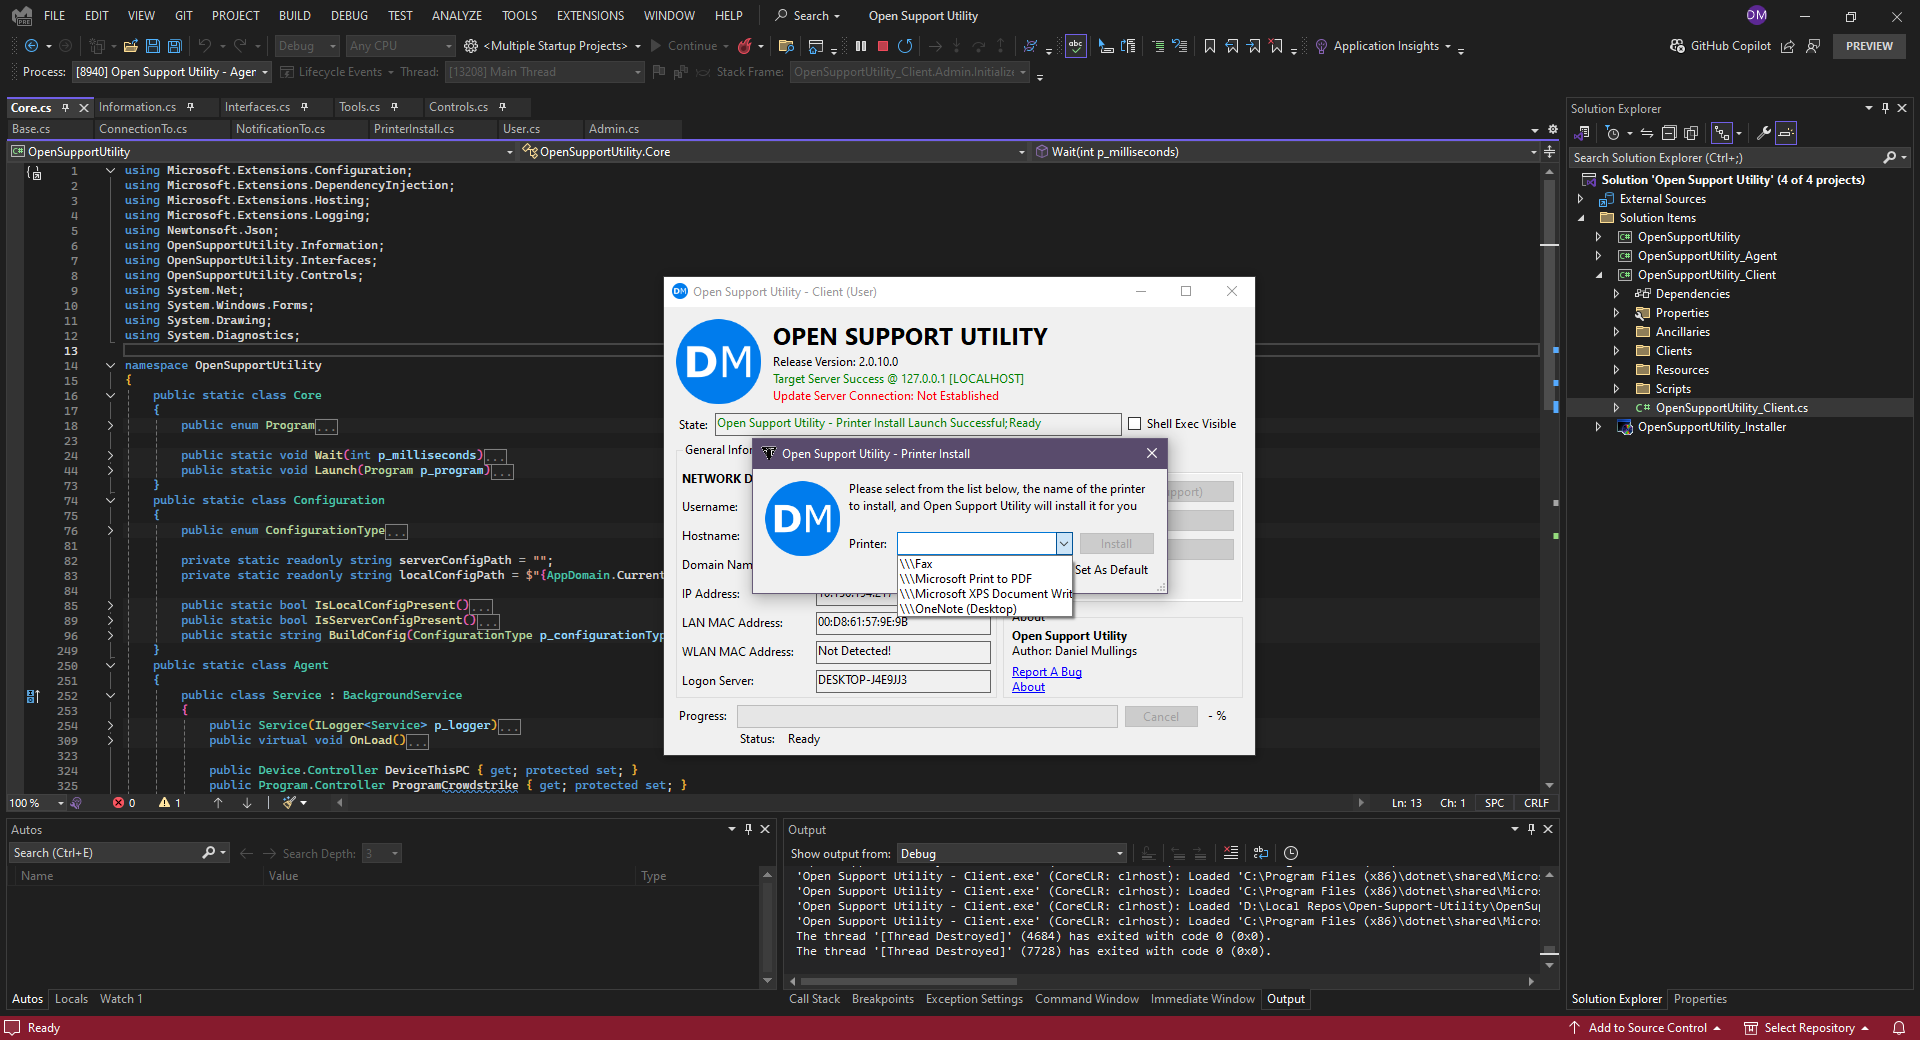Click the Save All toolbar icon
This screenshot has width=1920, height=1040.
pos(175,46)
